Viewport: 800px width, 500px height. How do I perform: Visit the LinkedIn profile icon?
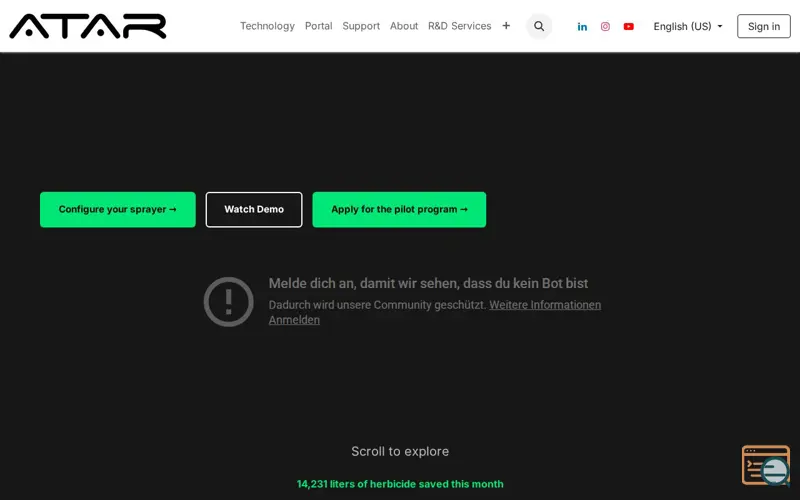pyautogui.click(x=582, y=27)
